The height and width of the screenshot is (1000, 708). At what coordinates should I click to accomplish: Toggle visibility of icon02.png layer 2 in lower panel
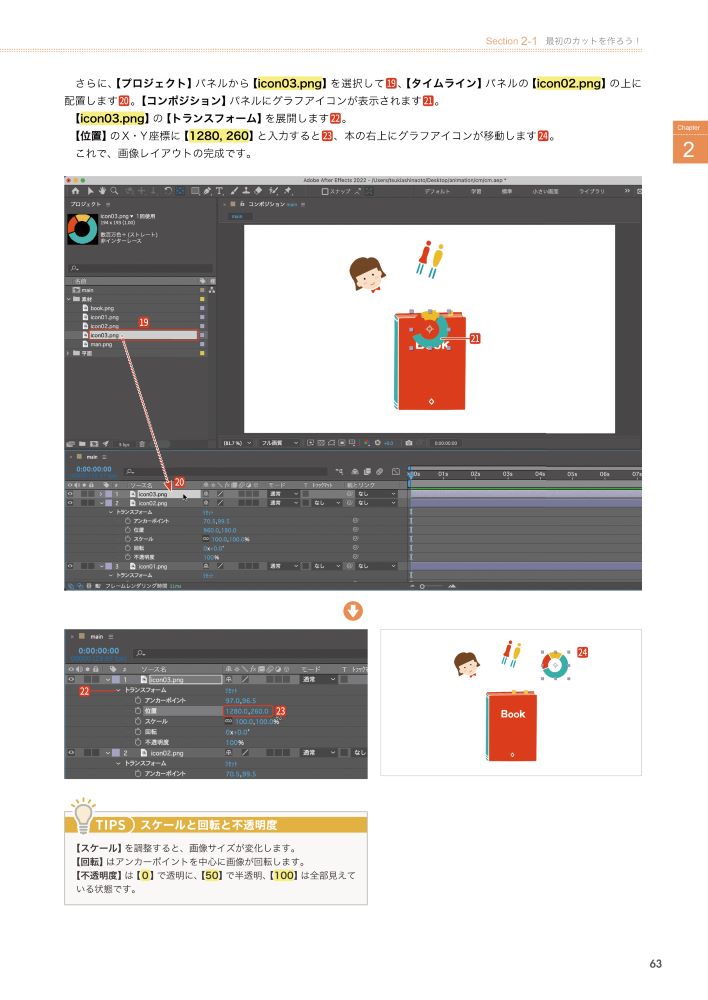tap(70, 752)
